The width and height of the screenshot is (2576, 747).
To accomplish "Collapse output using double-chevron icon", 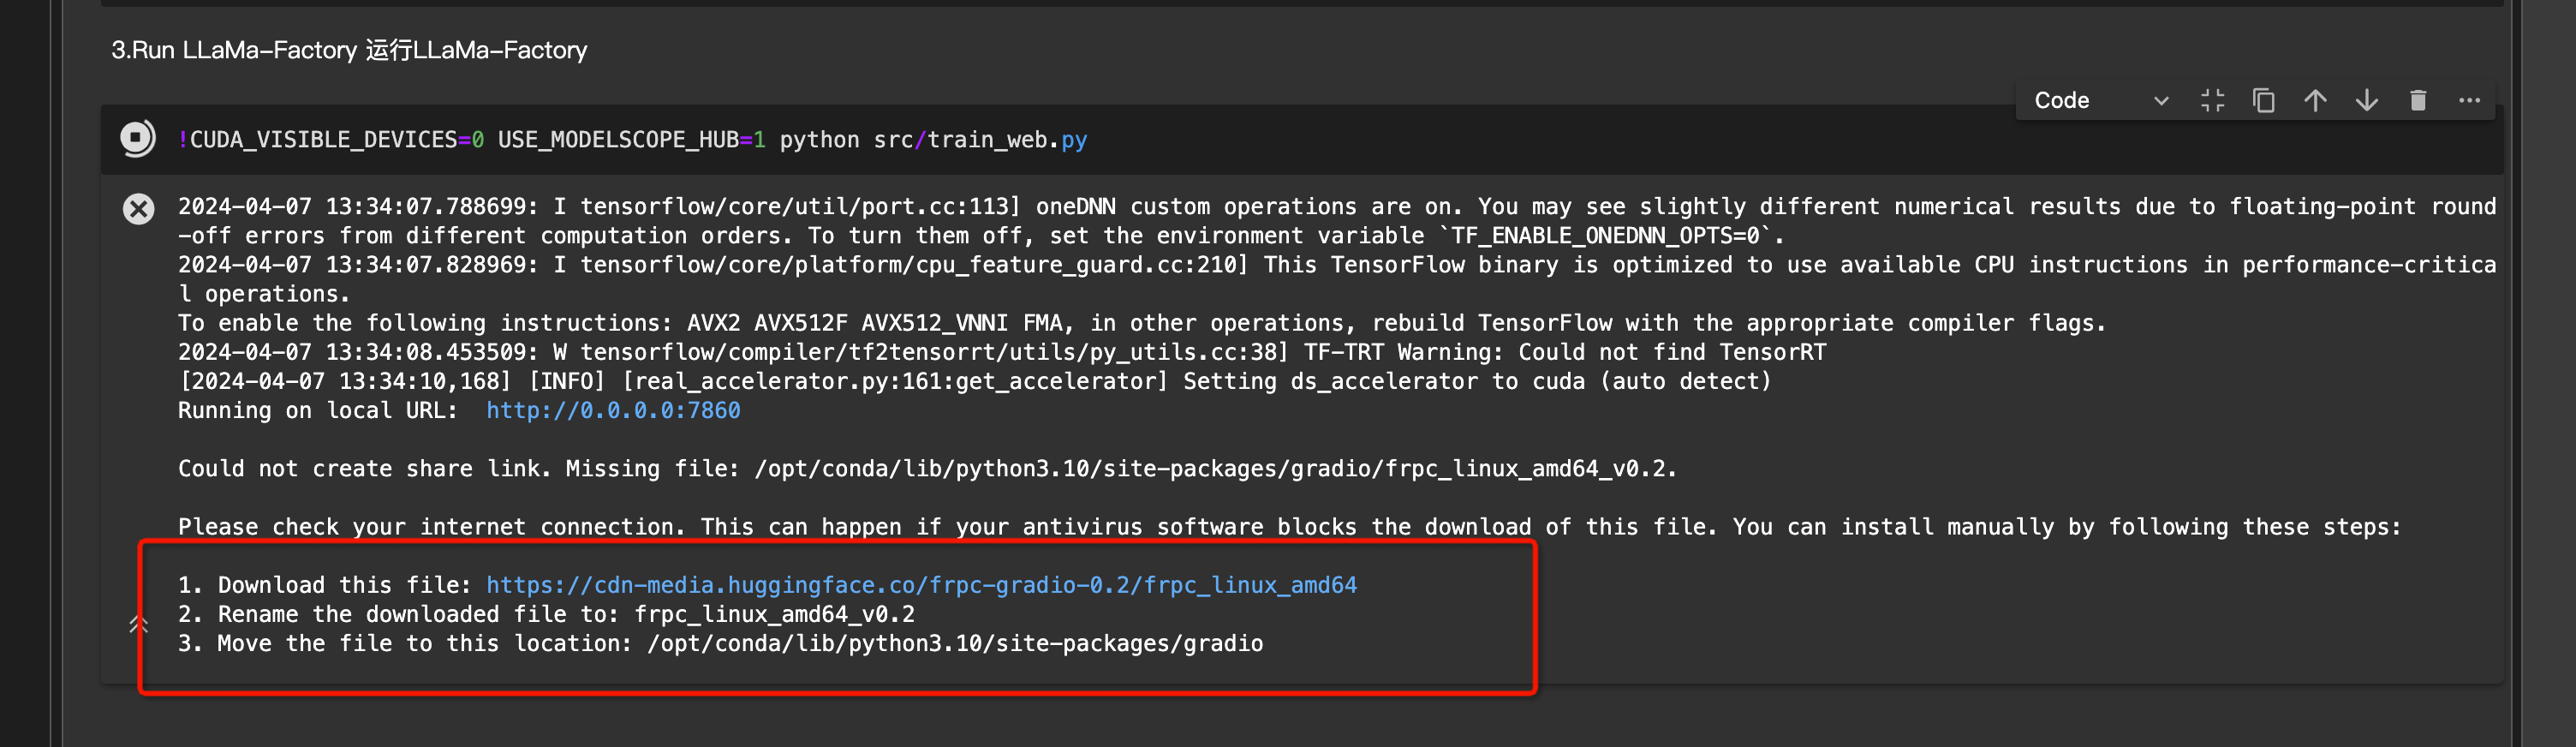I will 139,625.
